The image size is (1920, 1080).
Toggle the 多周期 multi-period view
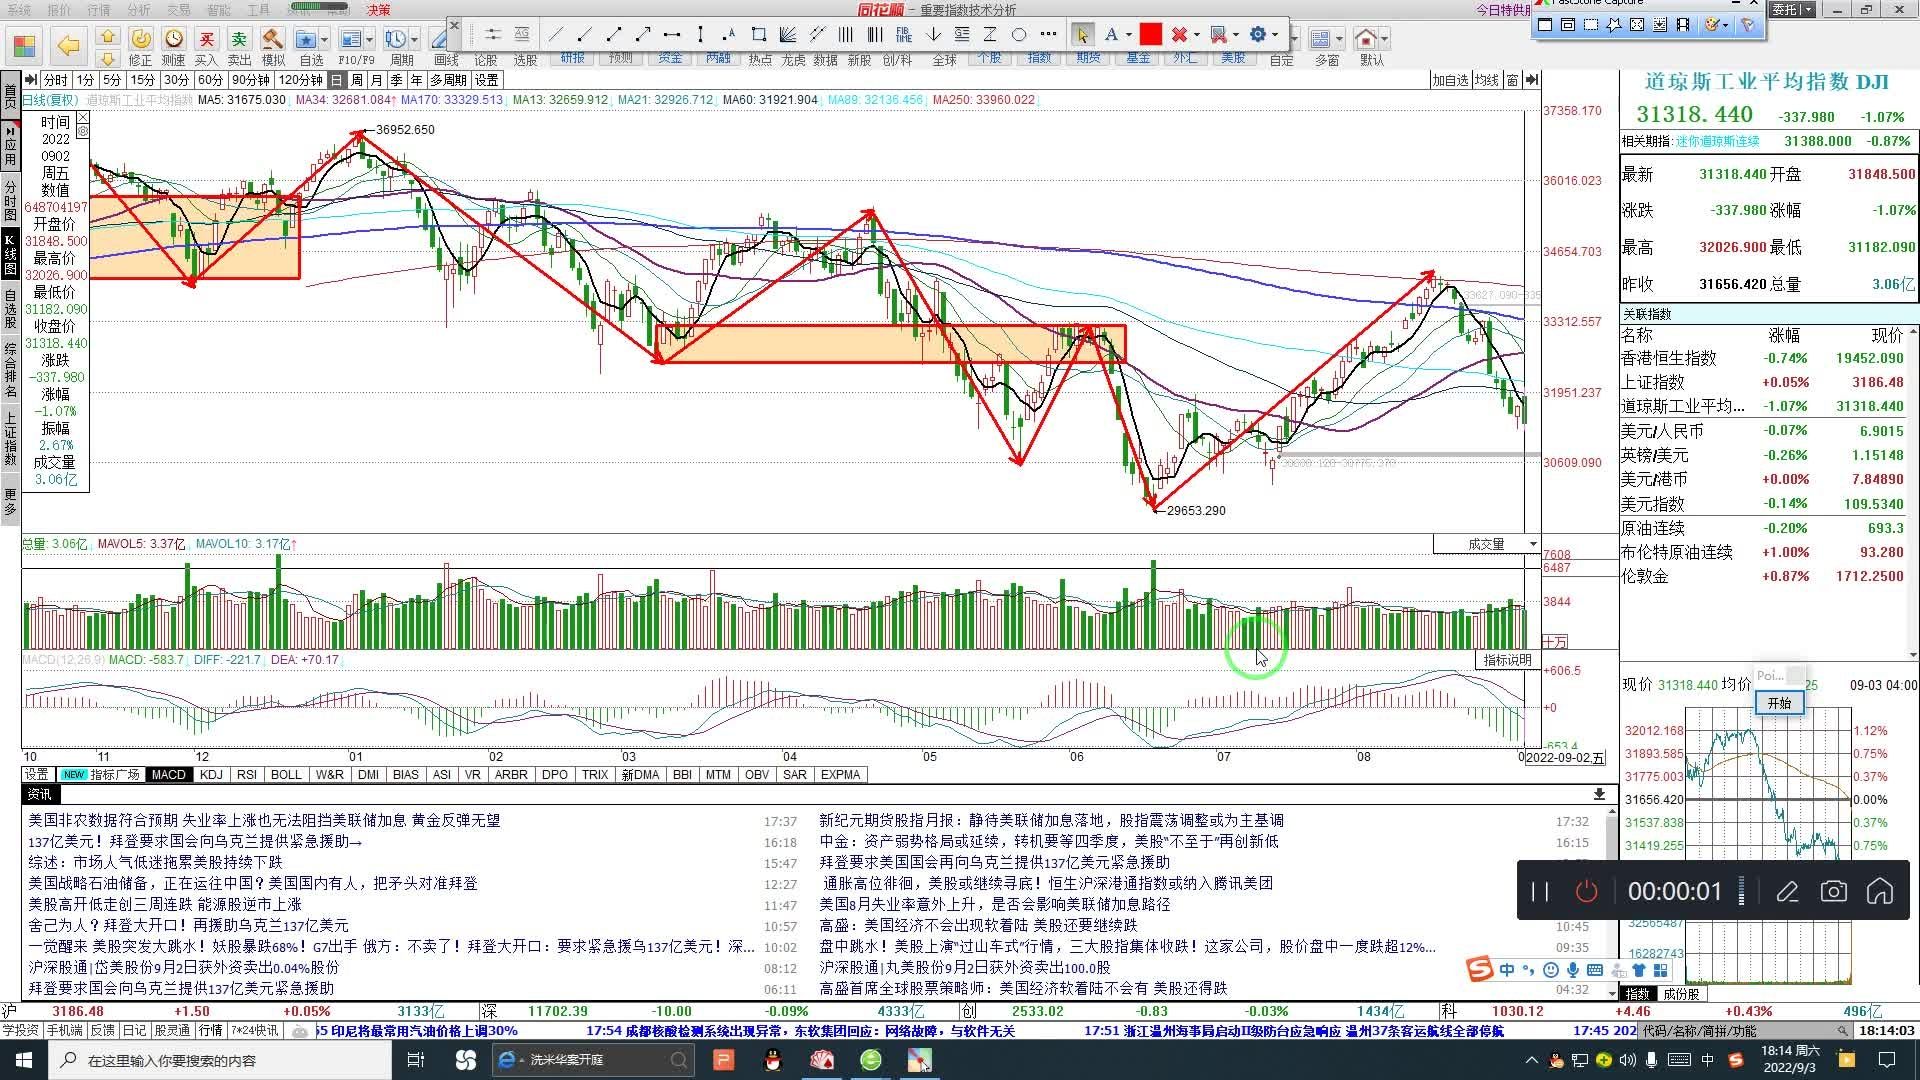(x=449, y=80)
